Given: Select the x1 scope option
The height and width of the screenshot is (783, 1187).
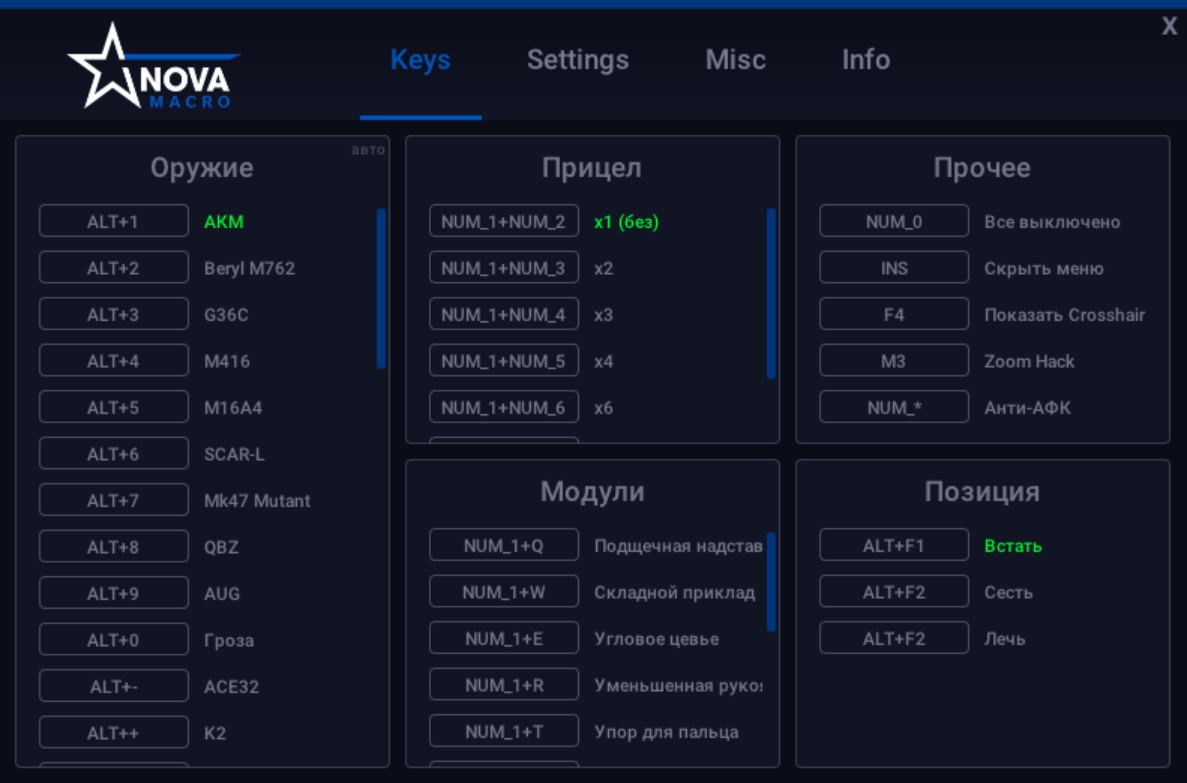Looking at the screenshot, I should tap(503, 221).
